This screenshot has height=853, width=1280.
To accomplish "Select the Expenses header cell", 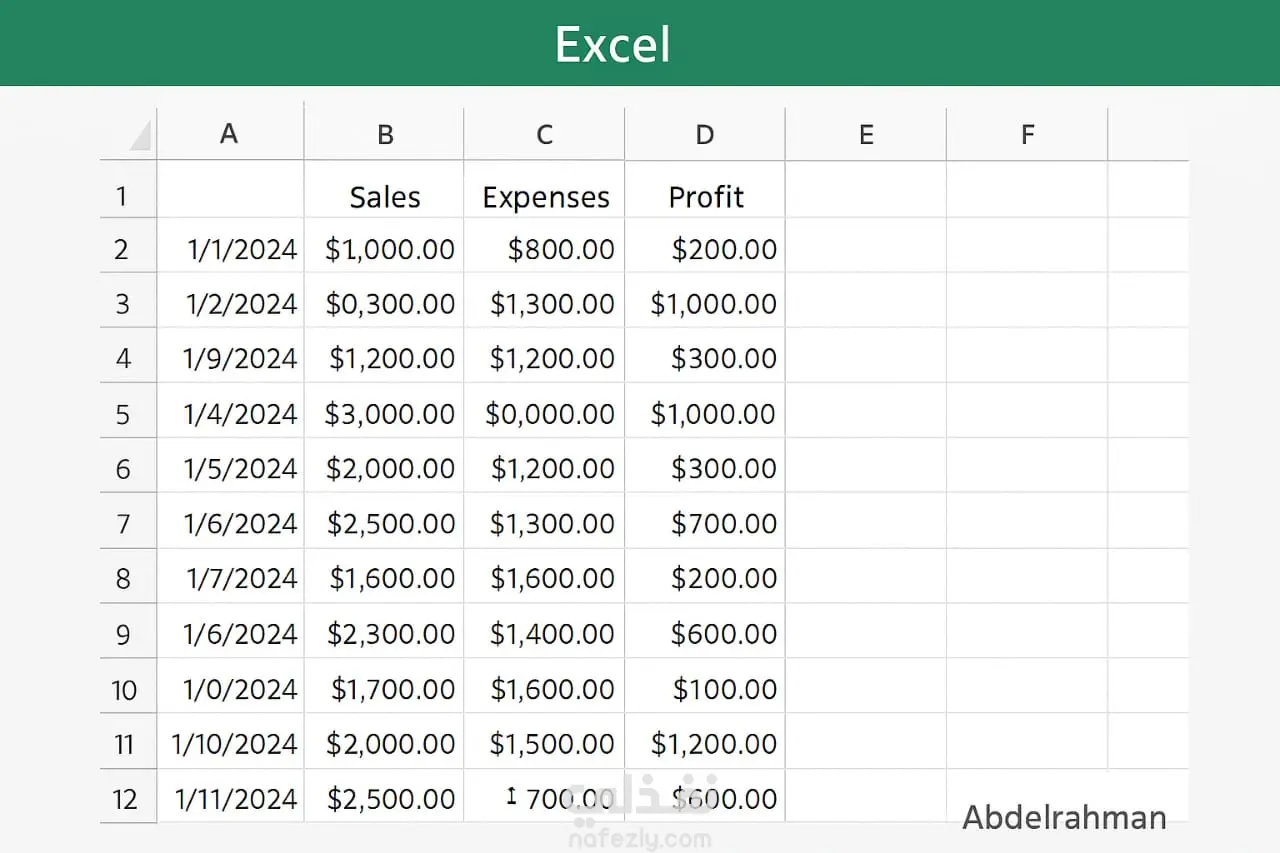I will (x=545, y=197).
